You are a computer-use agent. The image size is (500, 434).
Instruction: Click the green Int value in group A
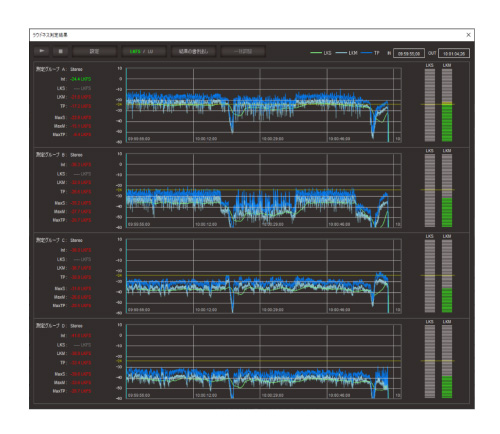pyautogui.click(x=80, y=79)
